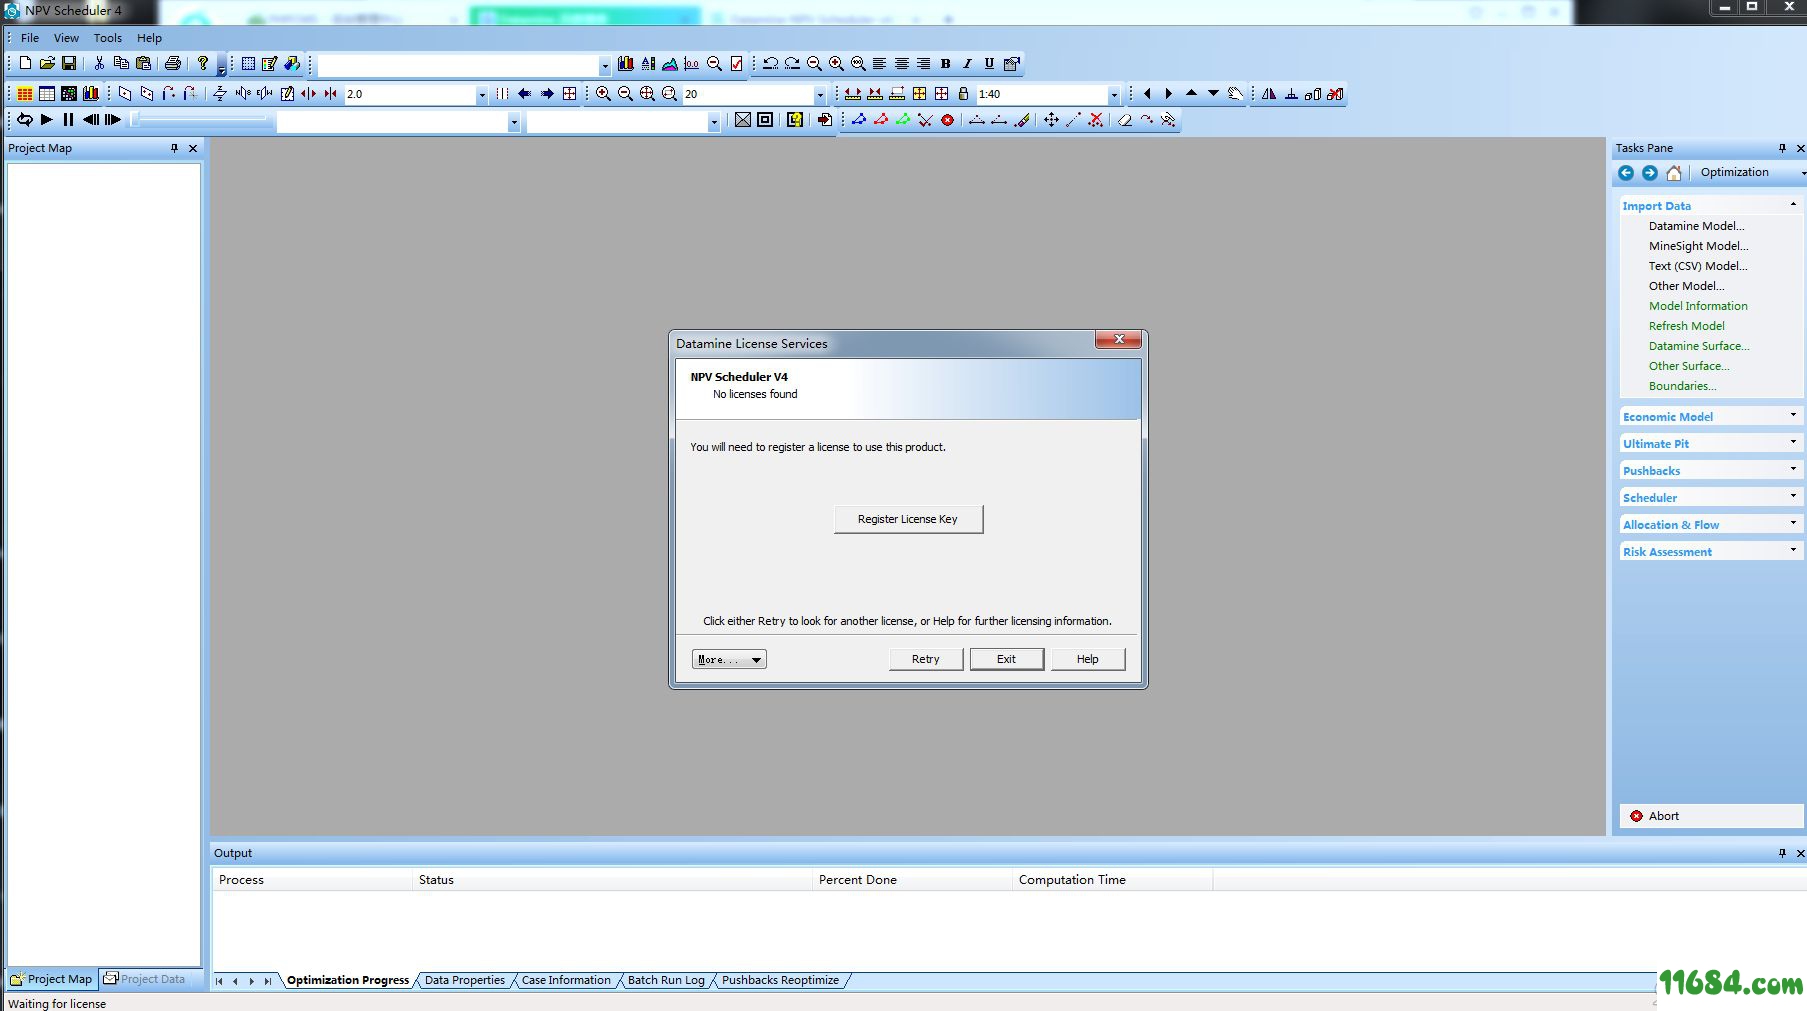
Task: Open the 2.0 value dropdown arrow
Action: tap(482, 94)
